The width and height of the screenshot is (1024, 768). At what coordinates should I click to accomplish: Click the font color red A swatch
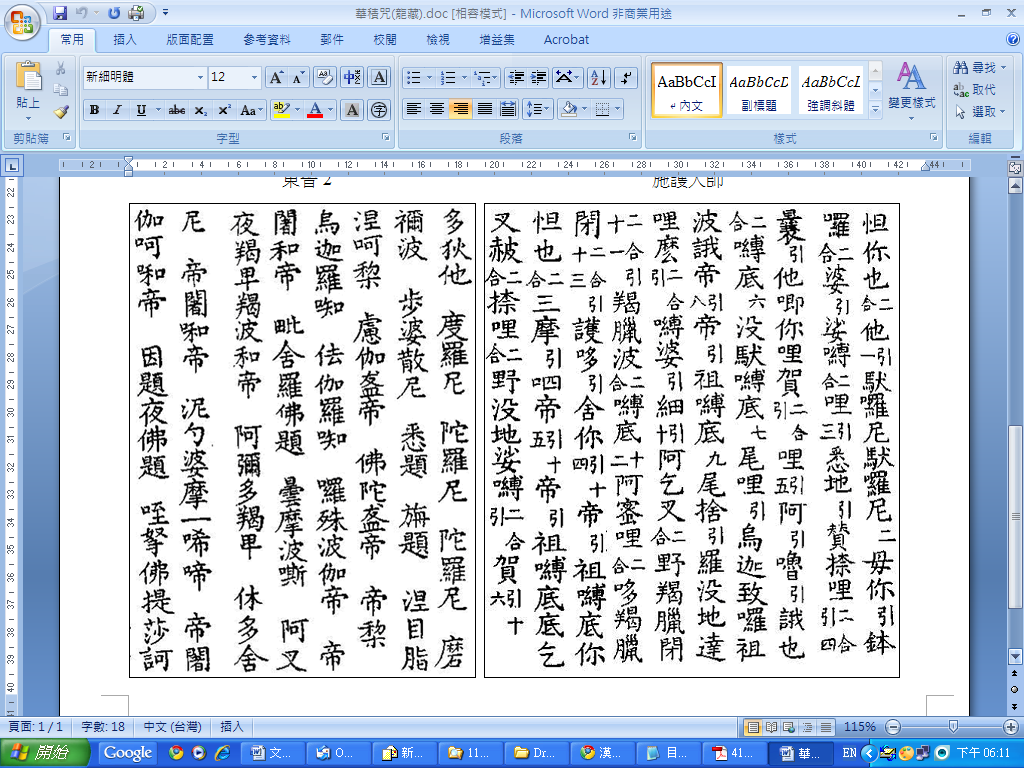point(315,110)
